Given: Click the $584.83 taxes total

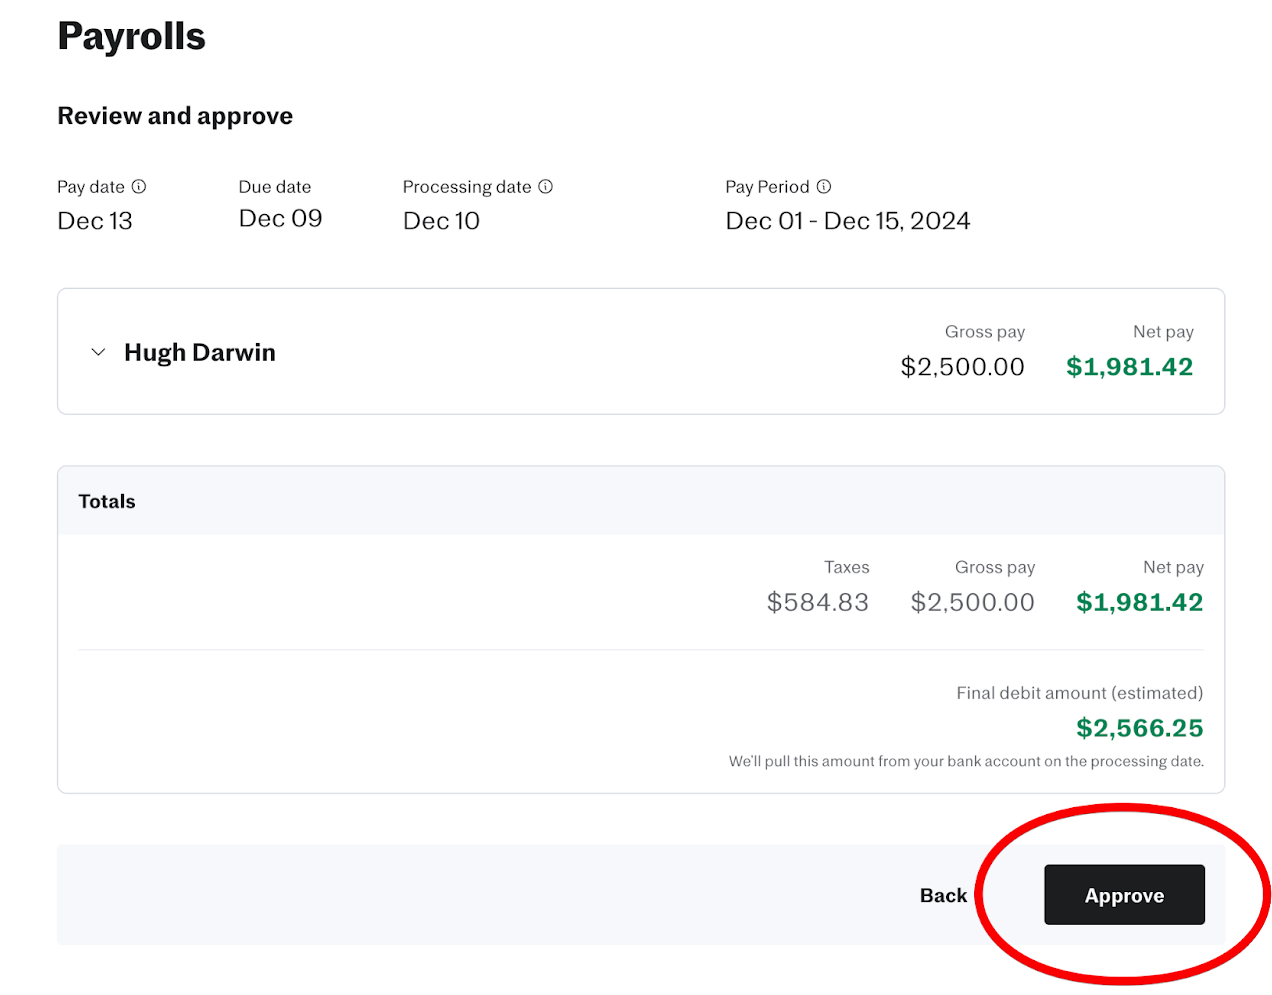Looking at the screenshot, I should [x=817, y=602].
